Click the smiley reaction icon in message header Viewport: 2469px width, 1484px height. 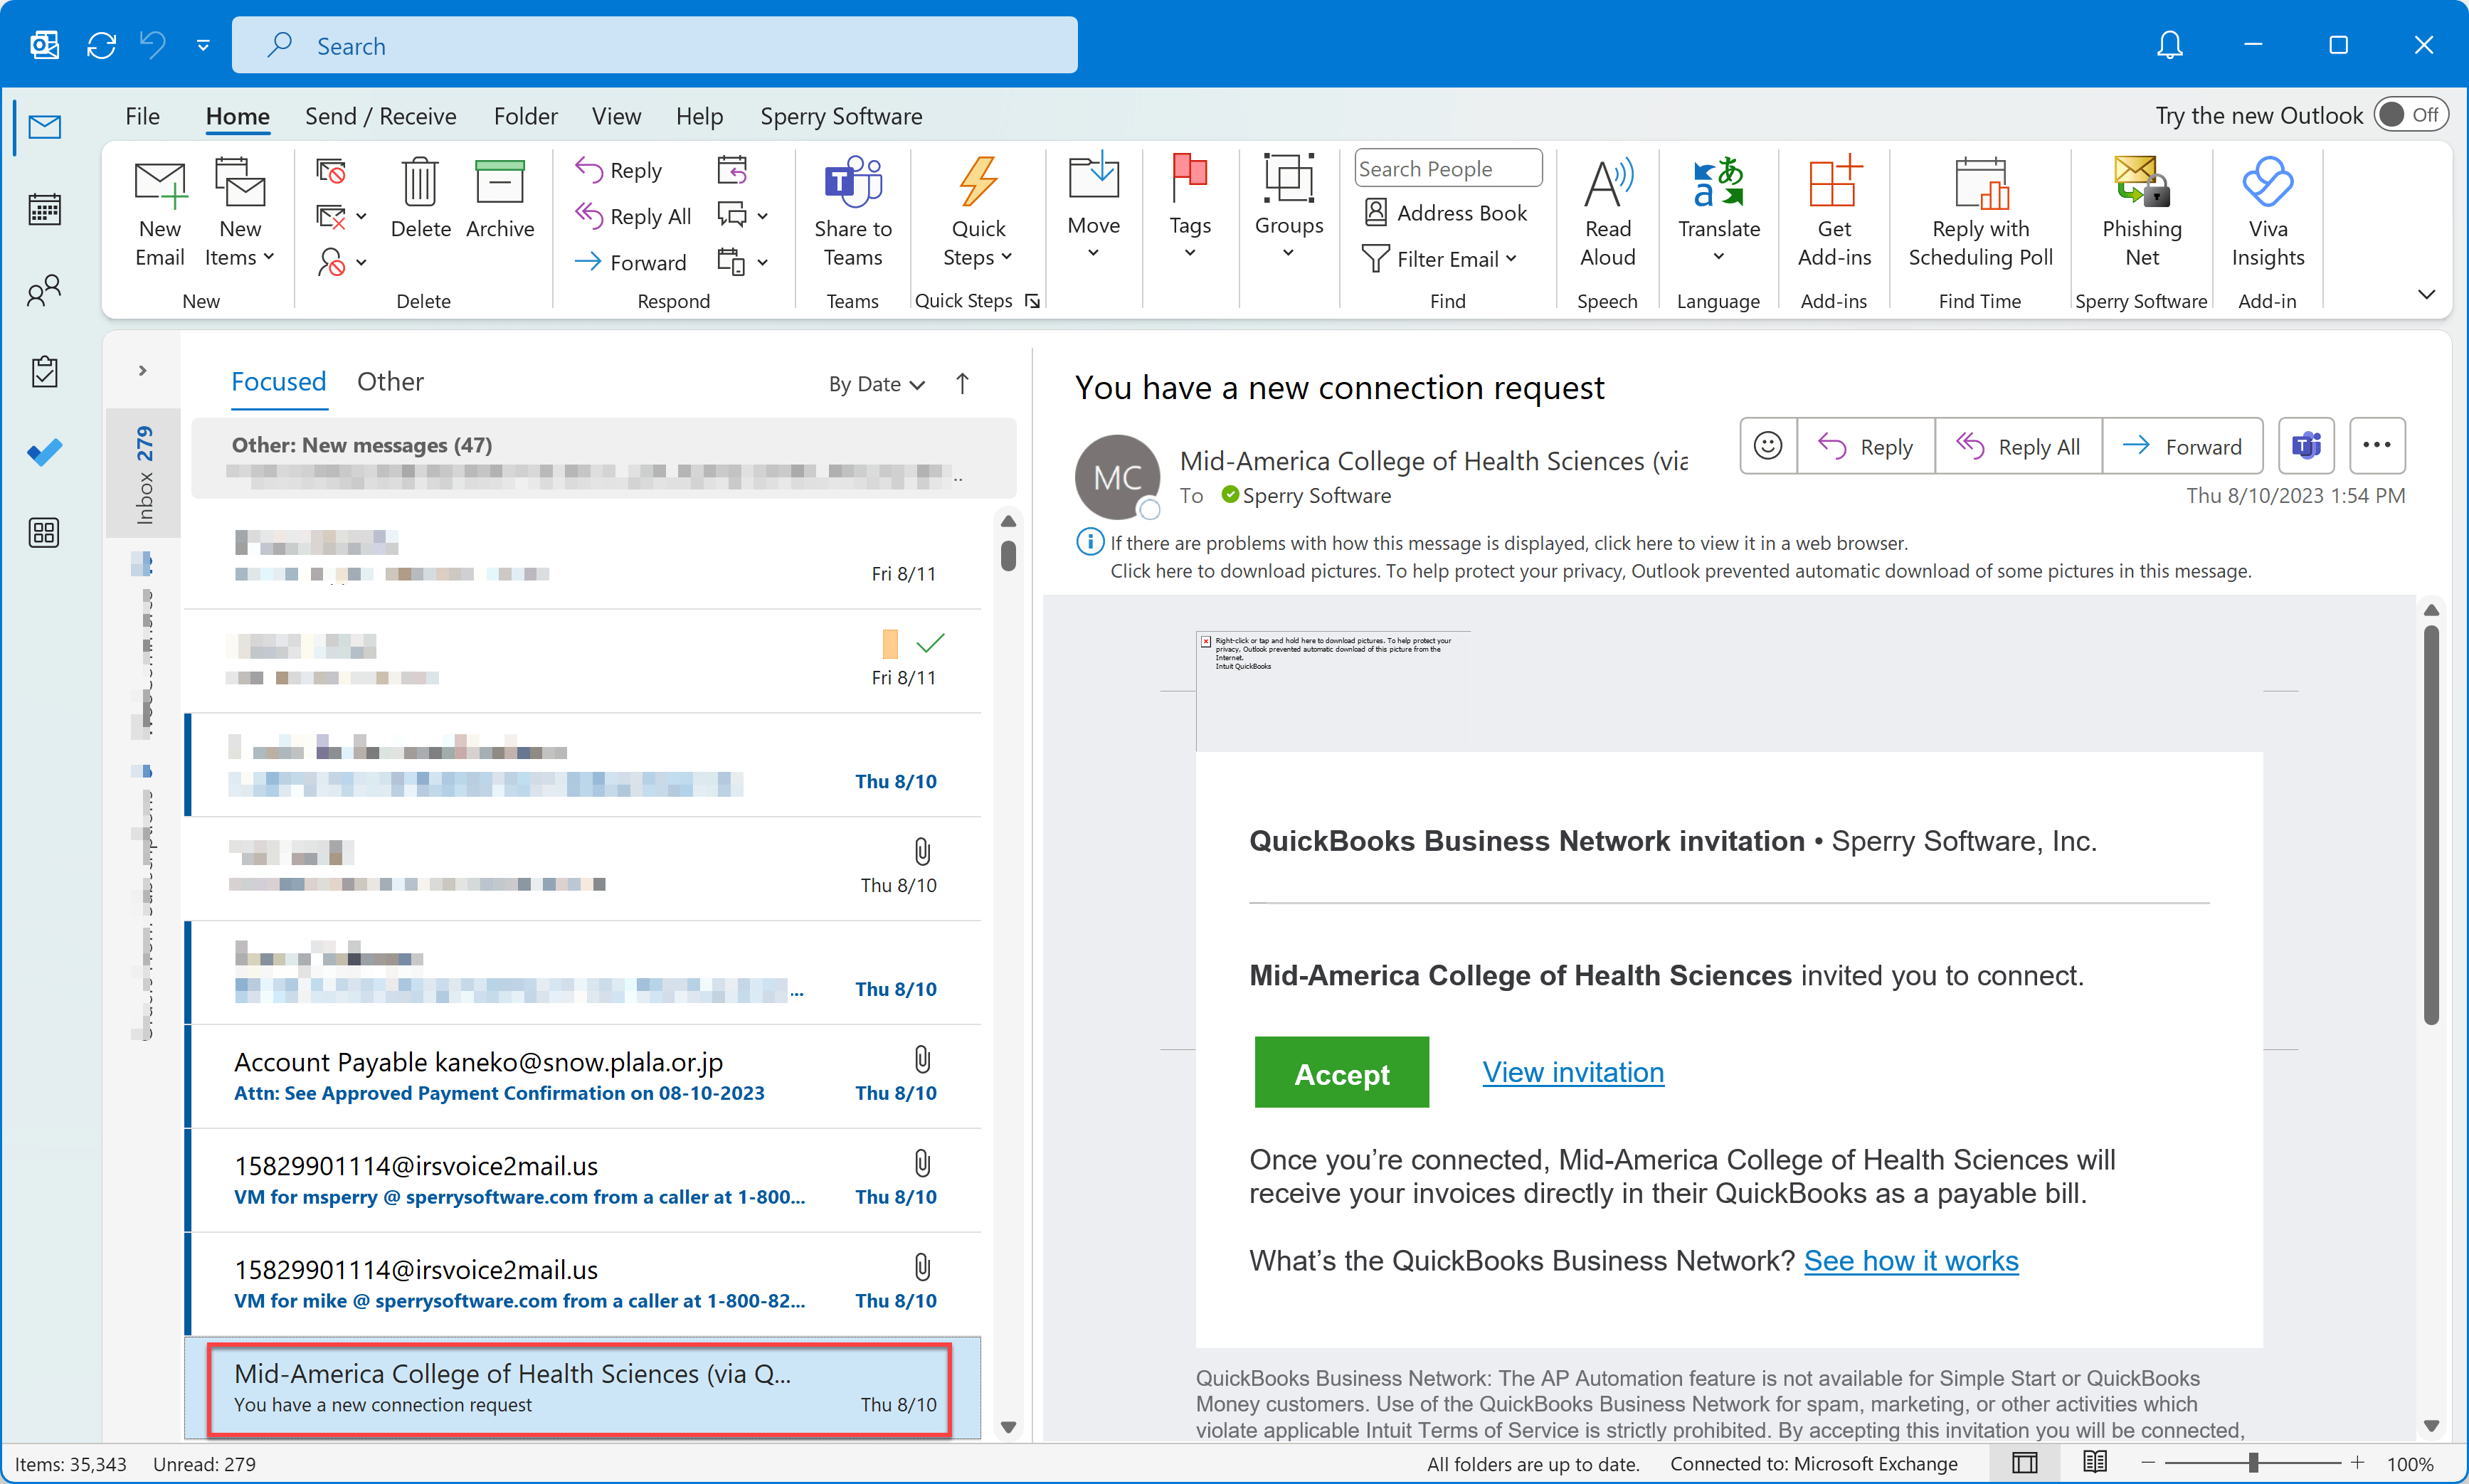click(x=1767, y=446)
